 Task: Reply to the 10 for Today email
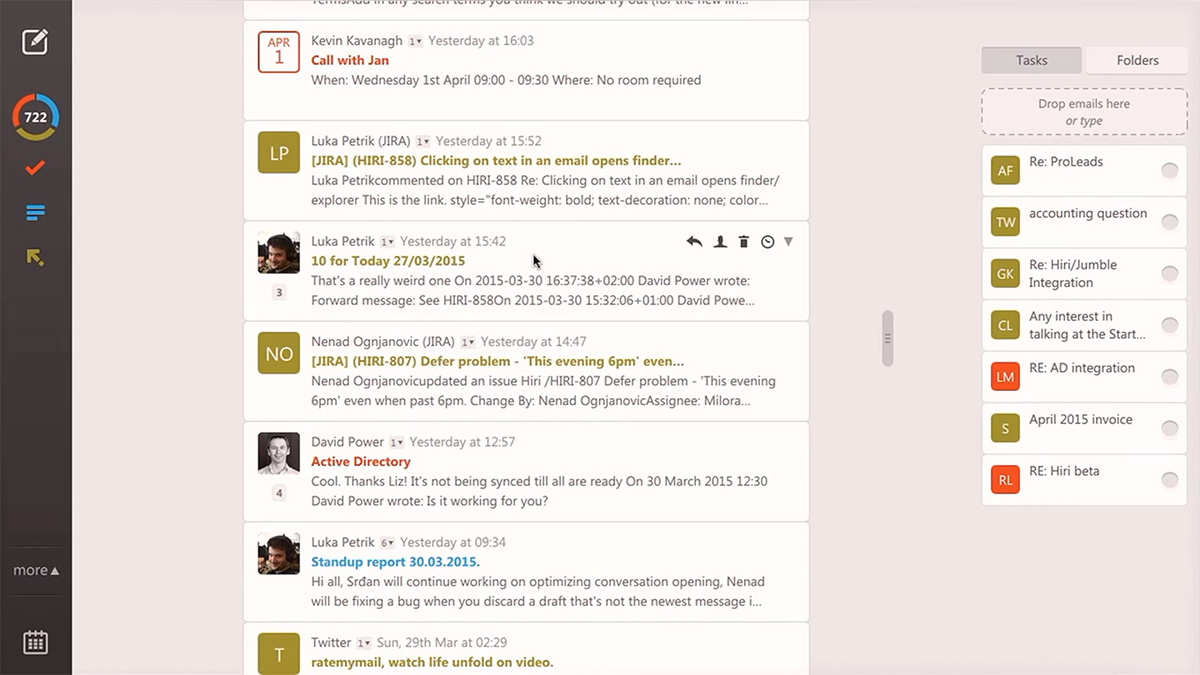[x=694, y=242]
